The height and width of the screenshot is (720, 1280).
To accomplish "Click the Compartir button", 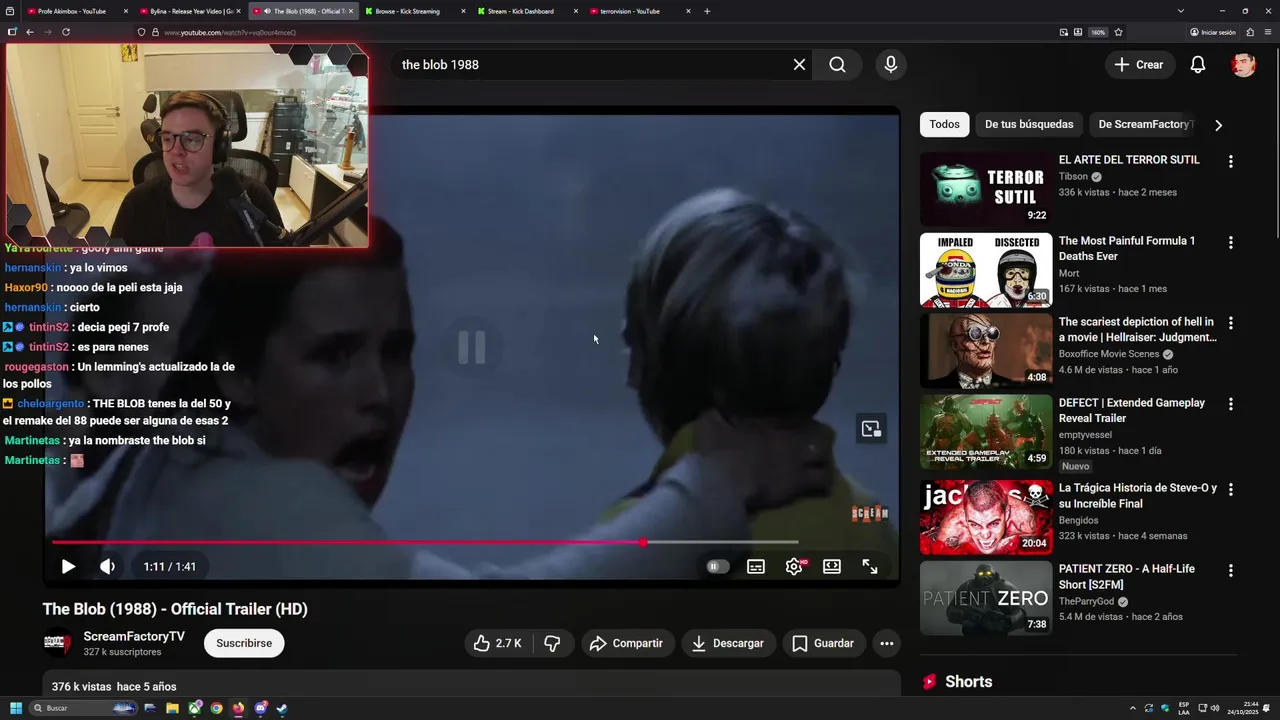I will point(627,643).
